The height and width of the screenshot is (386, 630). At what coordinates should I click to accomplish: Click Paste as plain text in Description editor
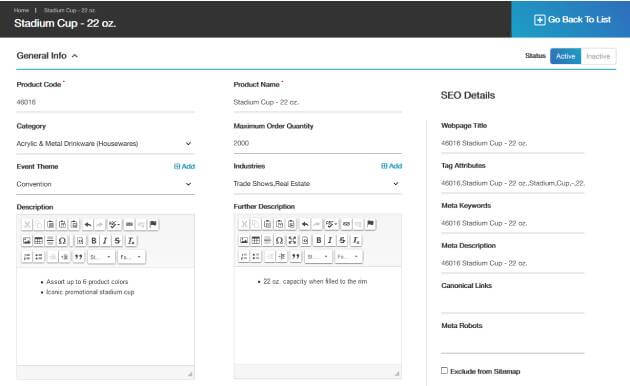(x=62, y=224)
